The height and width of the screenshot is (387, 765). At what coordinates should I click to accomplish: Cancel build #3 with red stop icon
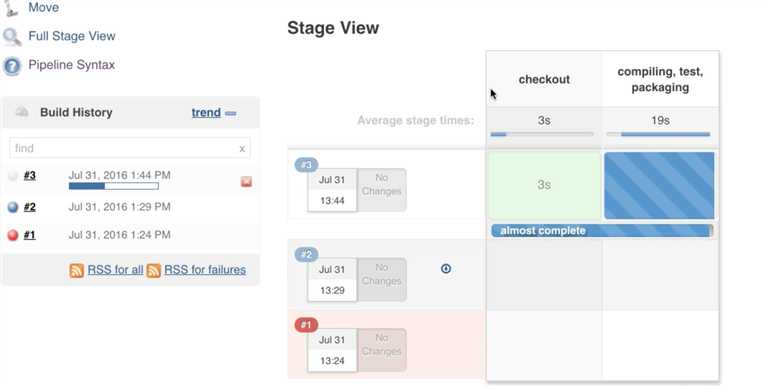coord(246,182)
